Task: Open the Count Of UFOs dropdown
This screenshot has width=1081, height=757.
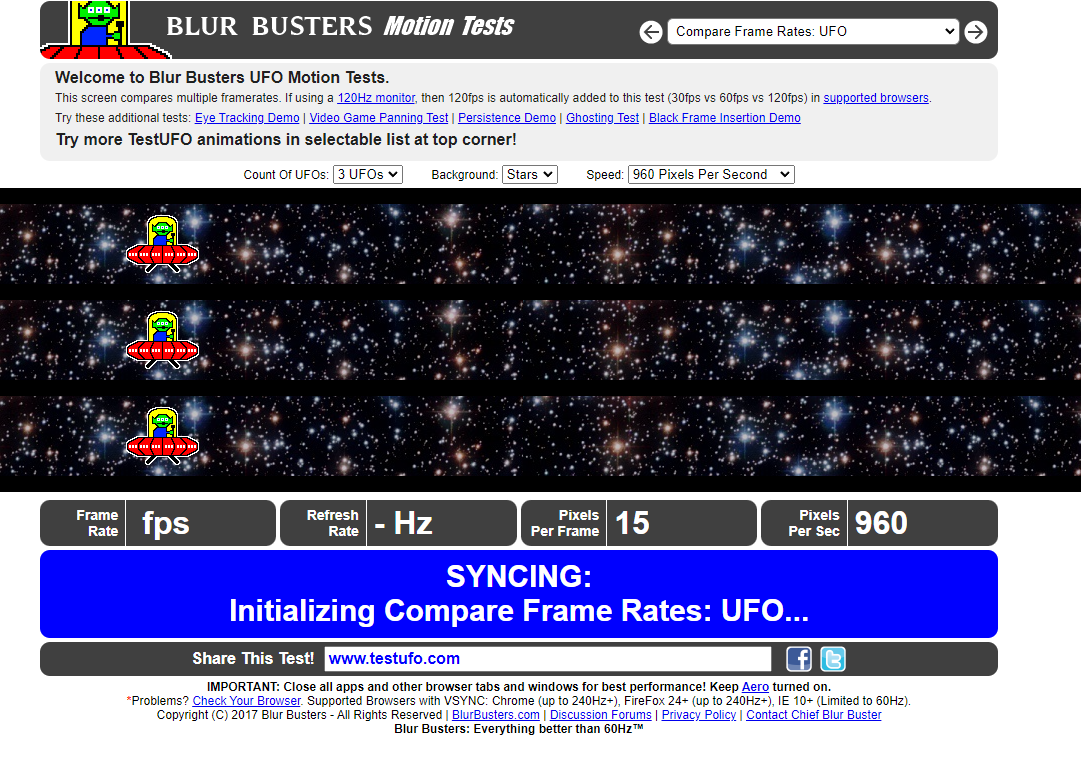Action: 367,174
